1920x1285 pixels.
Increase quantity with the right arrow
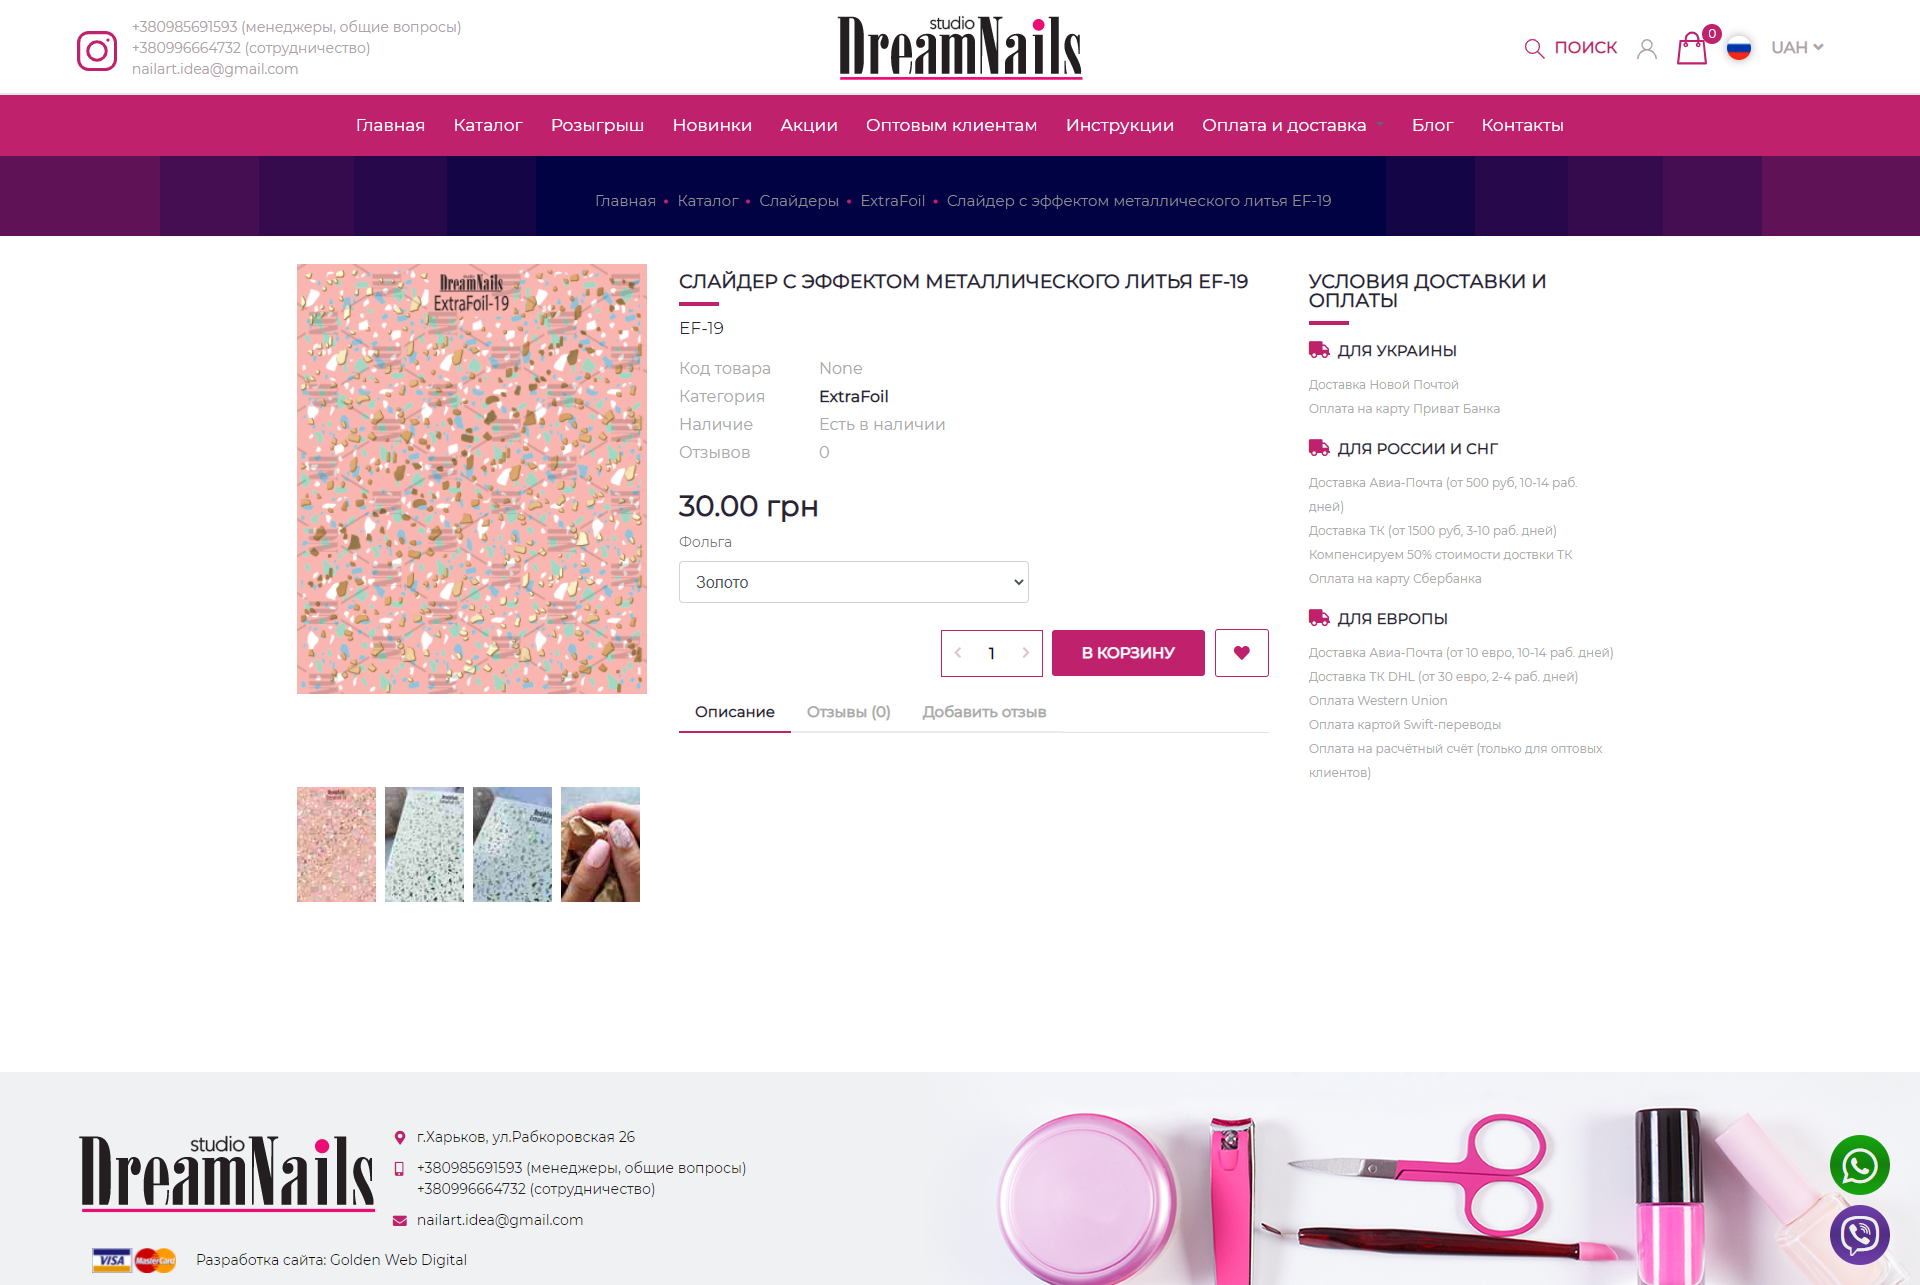[1025, 653]
